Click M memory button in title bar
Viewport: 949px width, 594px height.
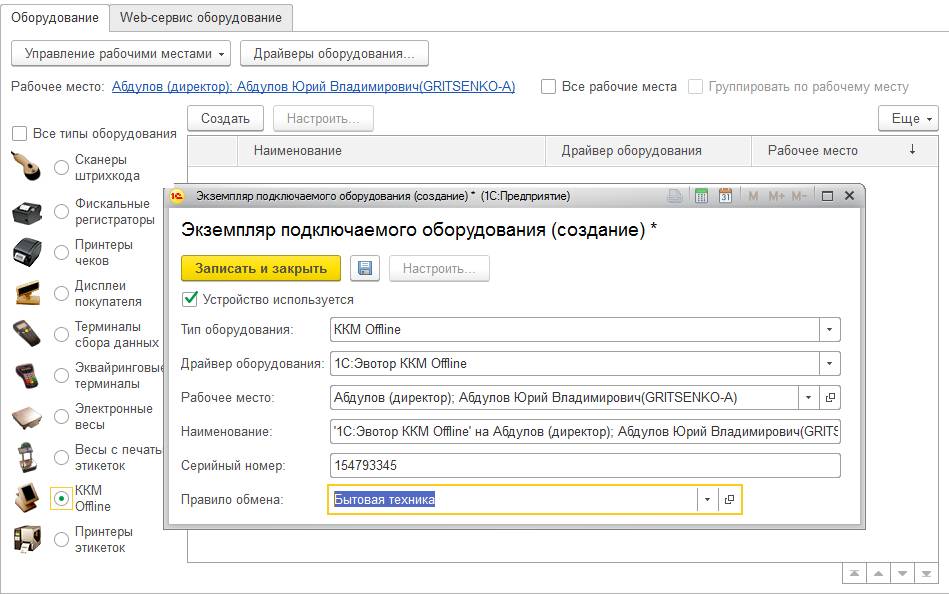(754, 196)
